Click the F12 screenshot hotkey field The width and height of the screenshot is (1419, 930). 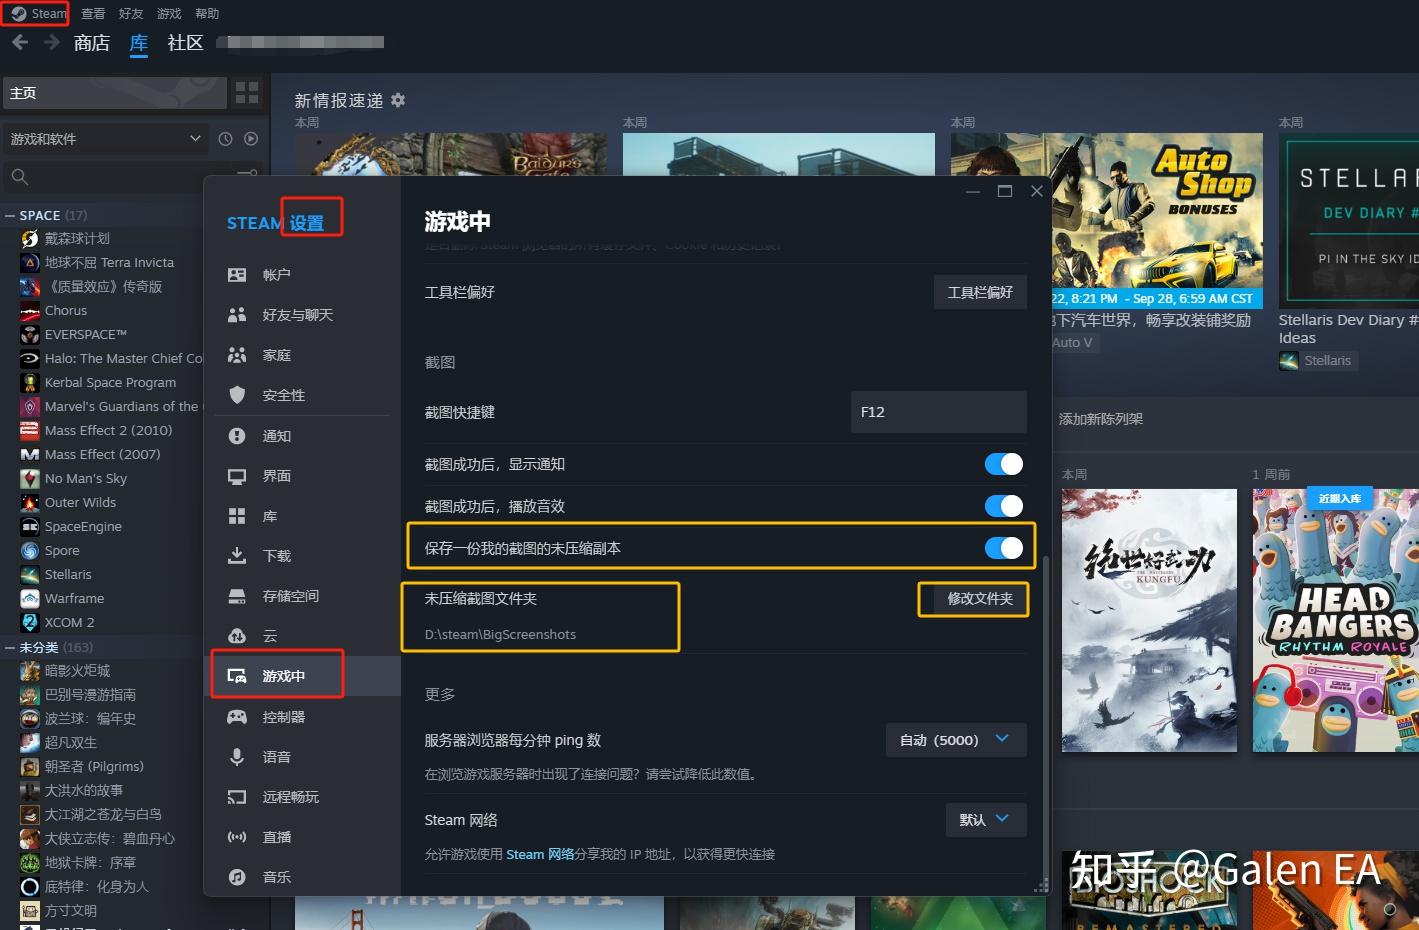(x=937, y=411)
